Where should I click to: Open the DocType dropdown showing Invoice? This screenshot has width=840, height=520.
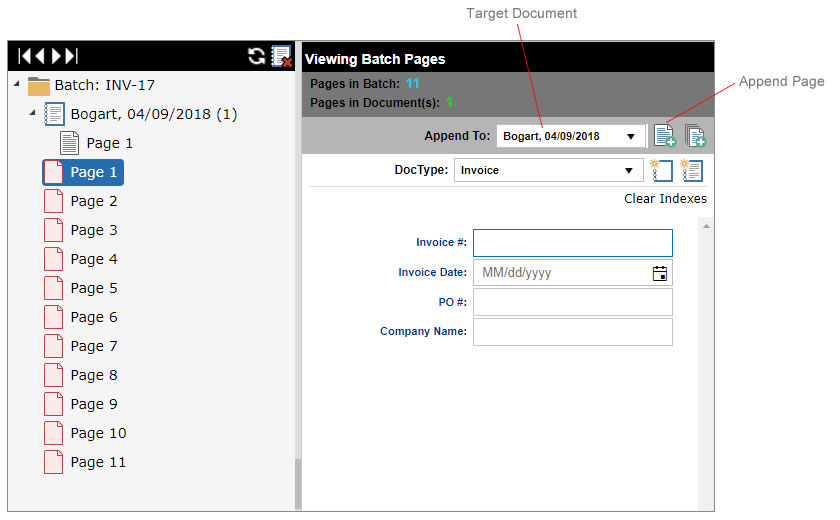click(x=628, y=171)
